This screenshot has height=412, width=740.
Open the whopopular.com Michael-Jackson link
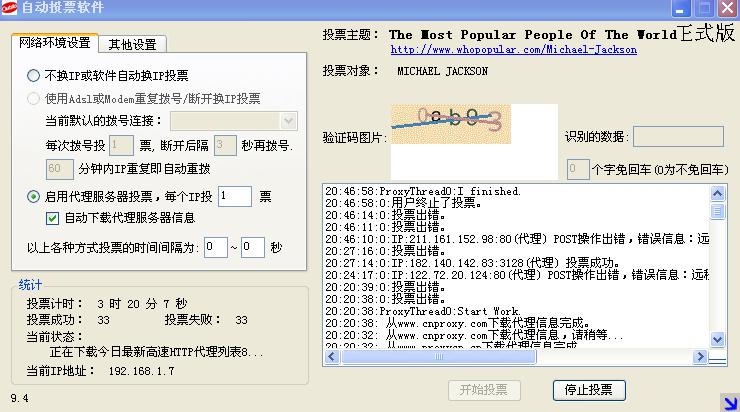point(513,50)
